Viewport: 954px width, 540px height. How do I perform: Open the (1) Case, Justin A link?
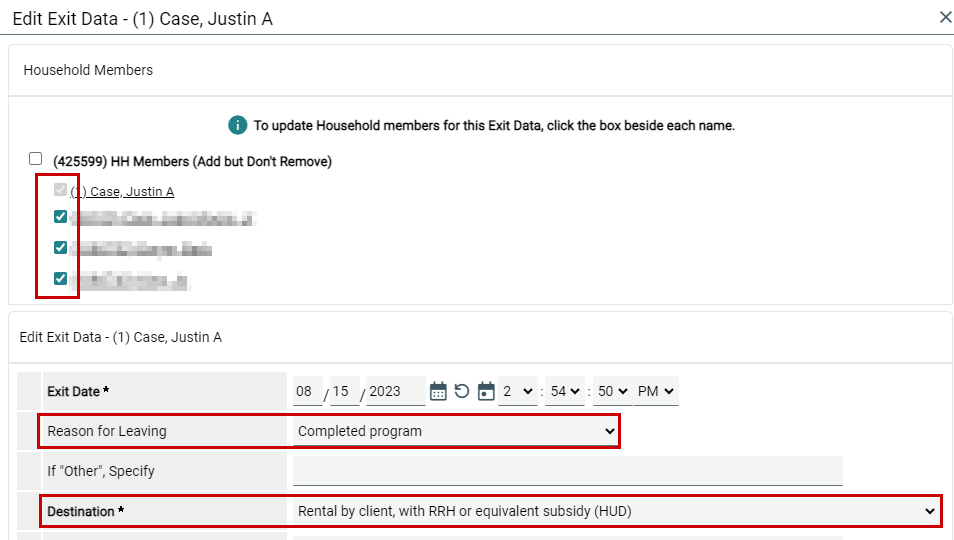point(122,192)
